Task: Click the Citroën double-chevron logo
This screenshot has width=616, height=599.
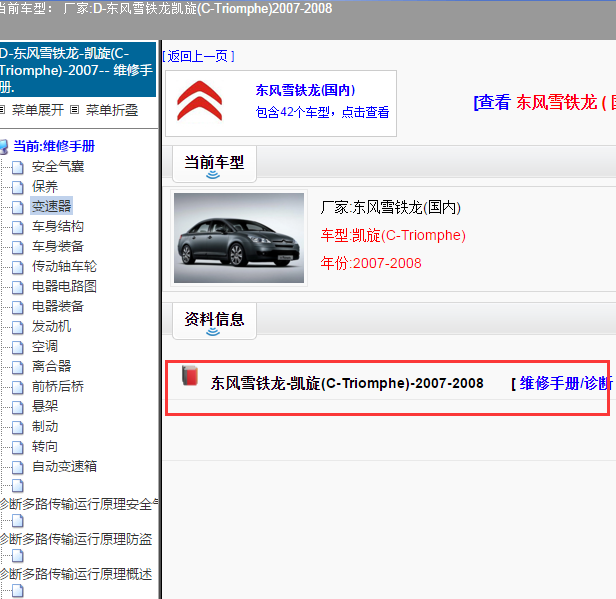Action: coord(200,101)
